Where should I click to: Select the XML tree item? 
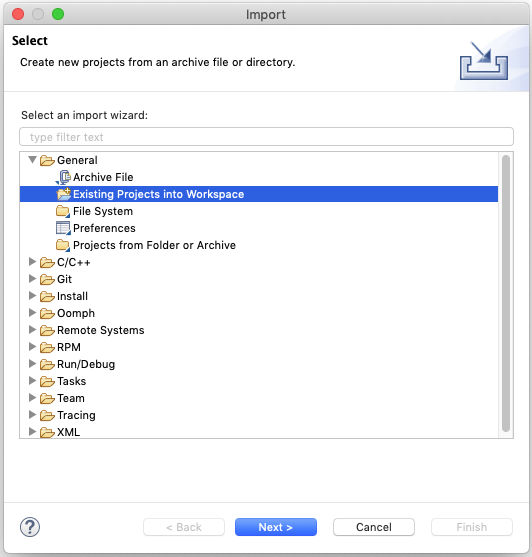pyautogui.click(x=68, y=432)
